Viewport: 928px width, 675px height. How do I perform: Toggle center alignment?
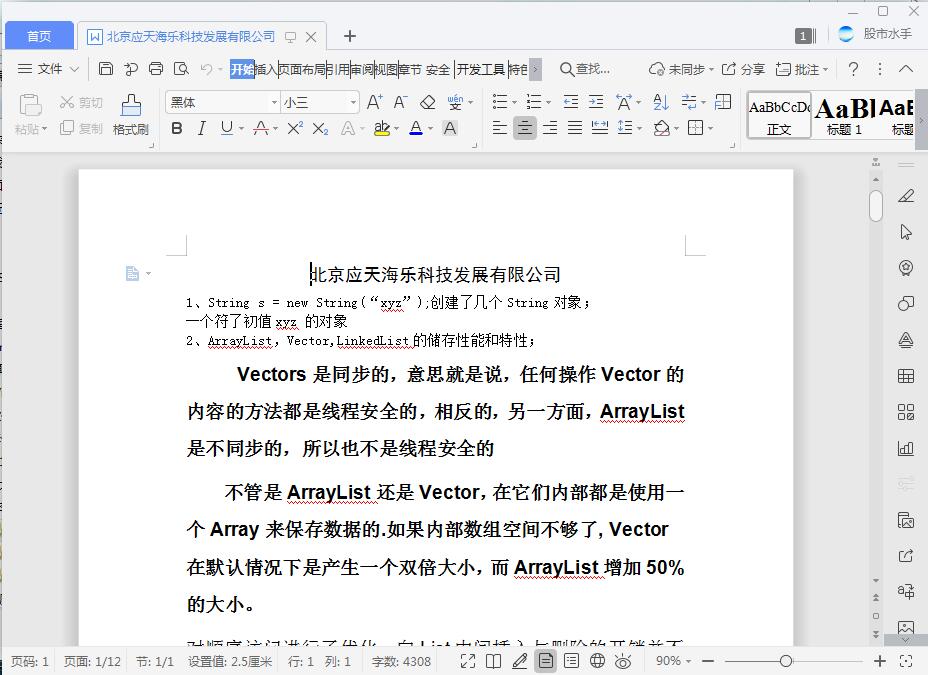pos(524,128)
